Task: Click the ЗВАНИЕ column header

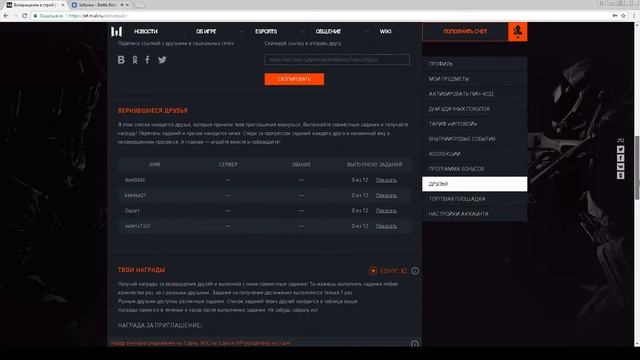Action: [301, 164]
